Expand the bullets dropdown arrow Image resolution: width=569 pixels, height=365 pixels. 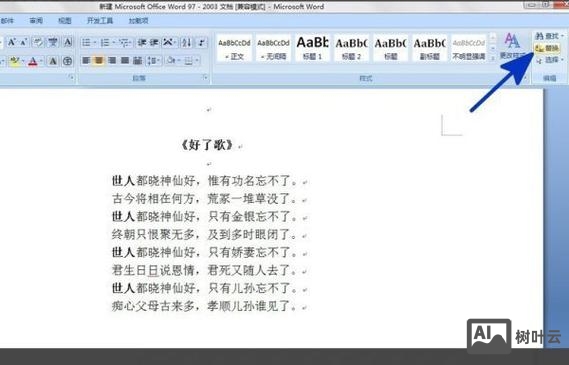[x=94, y=43]
